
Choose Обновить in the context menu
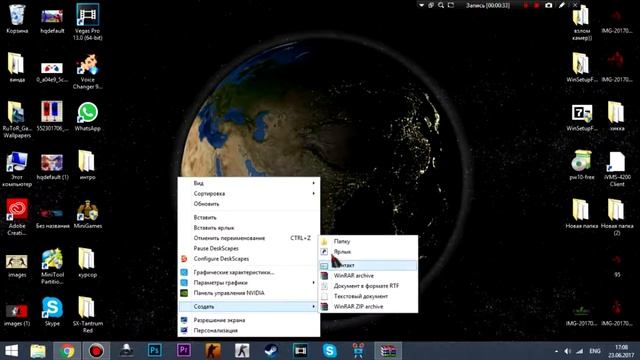pyautogui.click(x=249, y=204)
